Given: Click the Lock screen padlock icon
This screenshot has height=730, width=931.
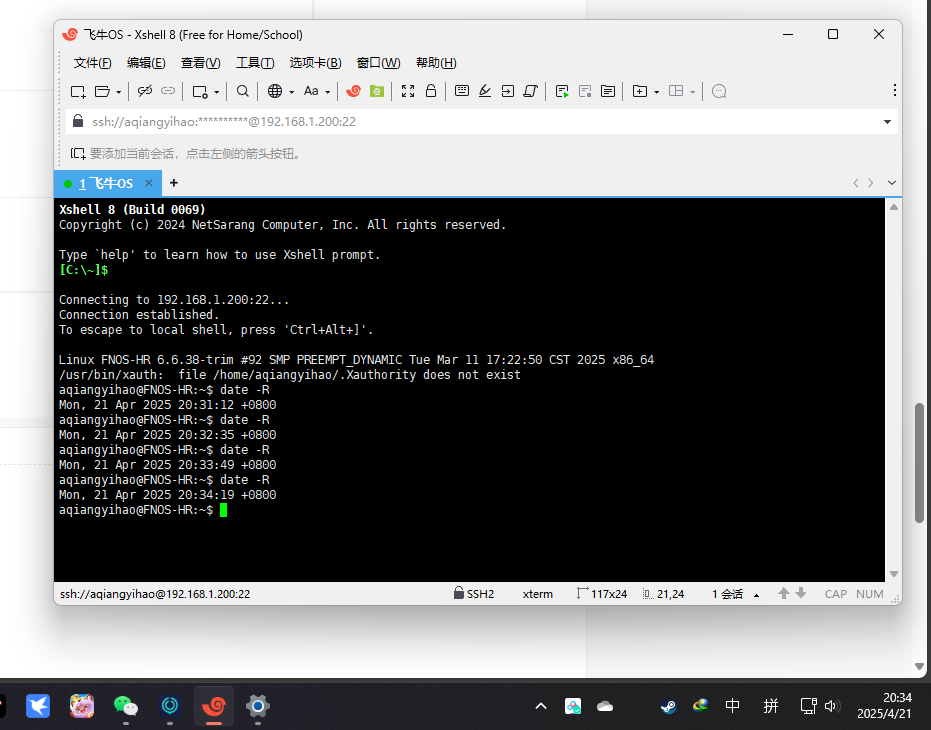Looking at the screenshot, I should click(431, 90).
